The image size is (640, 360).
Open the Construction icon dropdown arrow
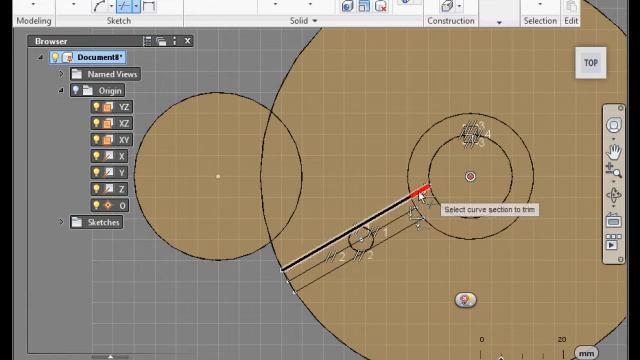click(x=460, y=6)
